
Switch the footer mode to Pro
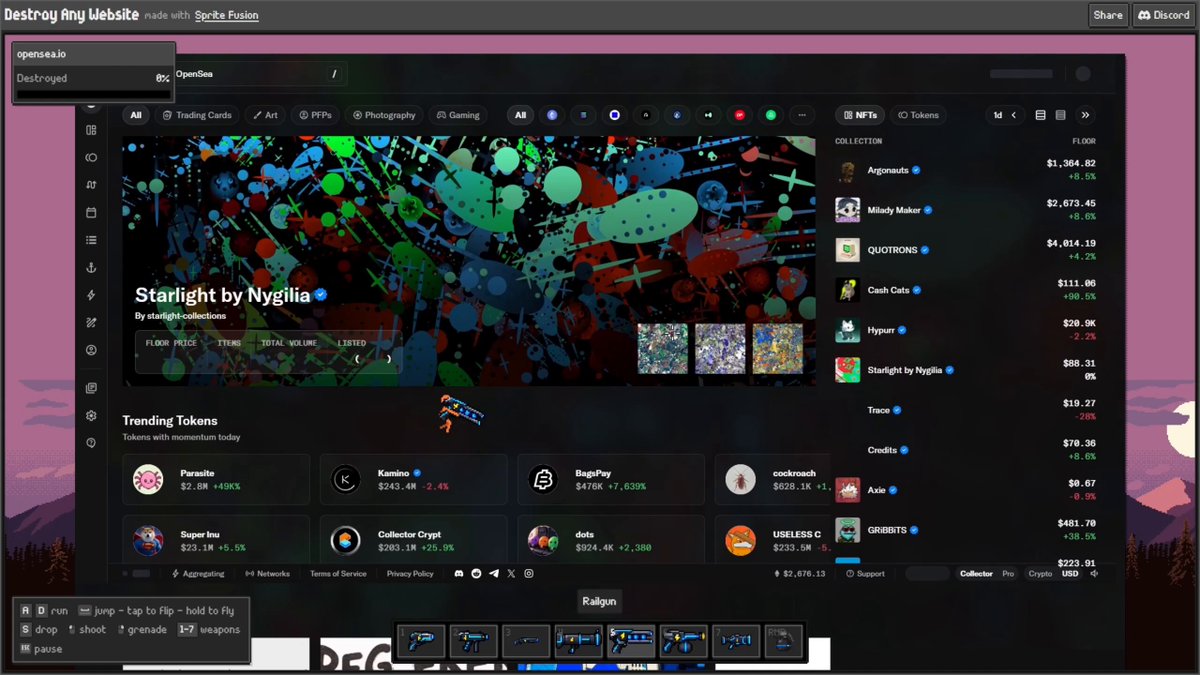[1008, 574]
